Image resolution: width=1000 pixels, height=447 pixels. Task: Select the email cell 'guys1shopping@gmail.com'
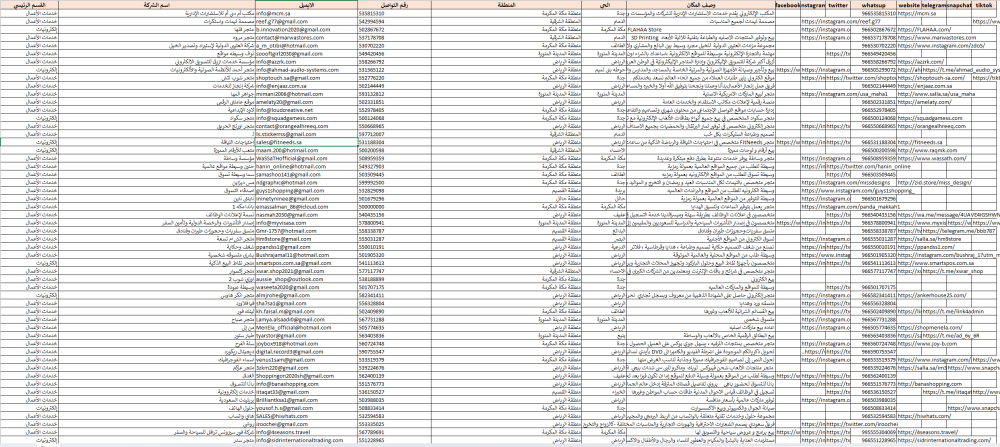point(306,191)
